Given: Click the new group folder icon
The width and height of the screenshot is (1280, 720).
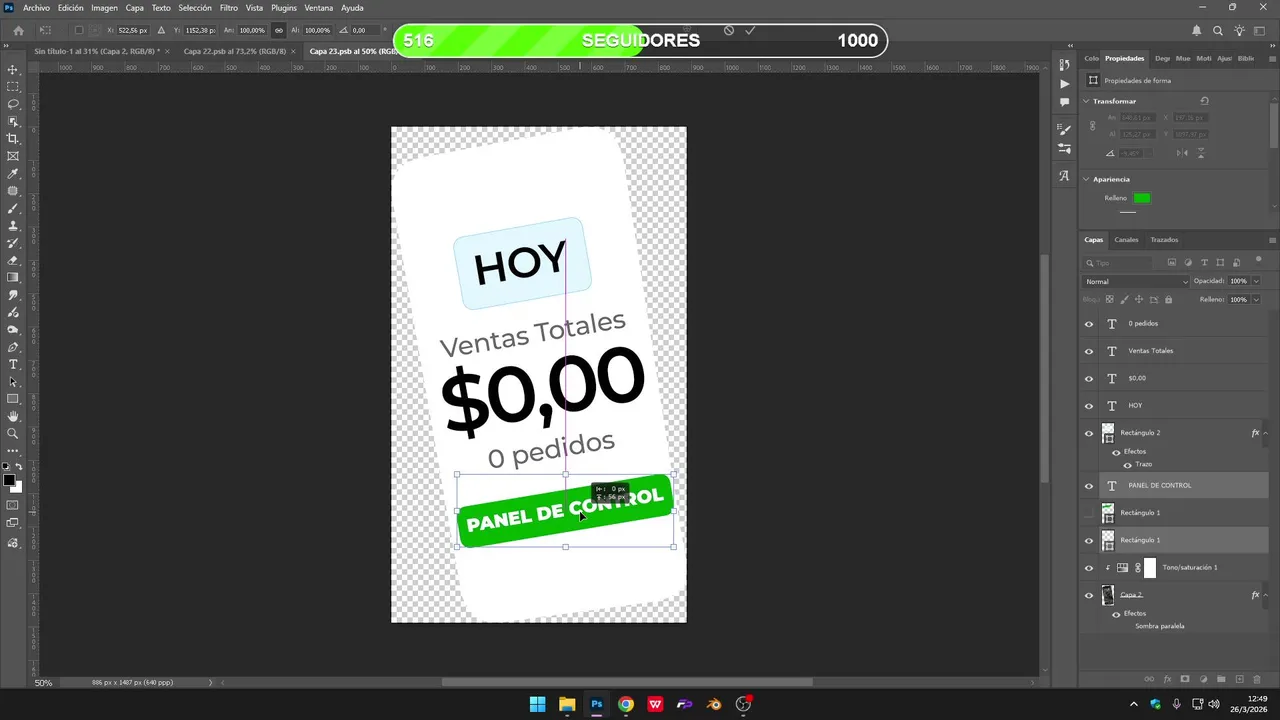Looking at the screenshot, I should [1221, 679].
